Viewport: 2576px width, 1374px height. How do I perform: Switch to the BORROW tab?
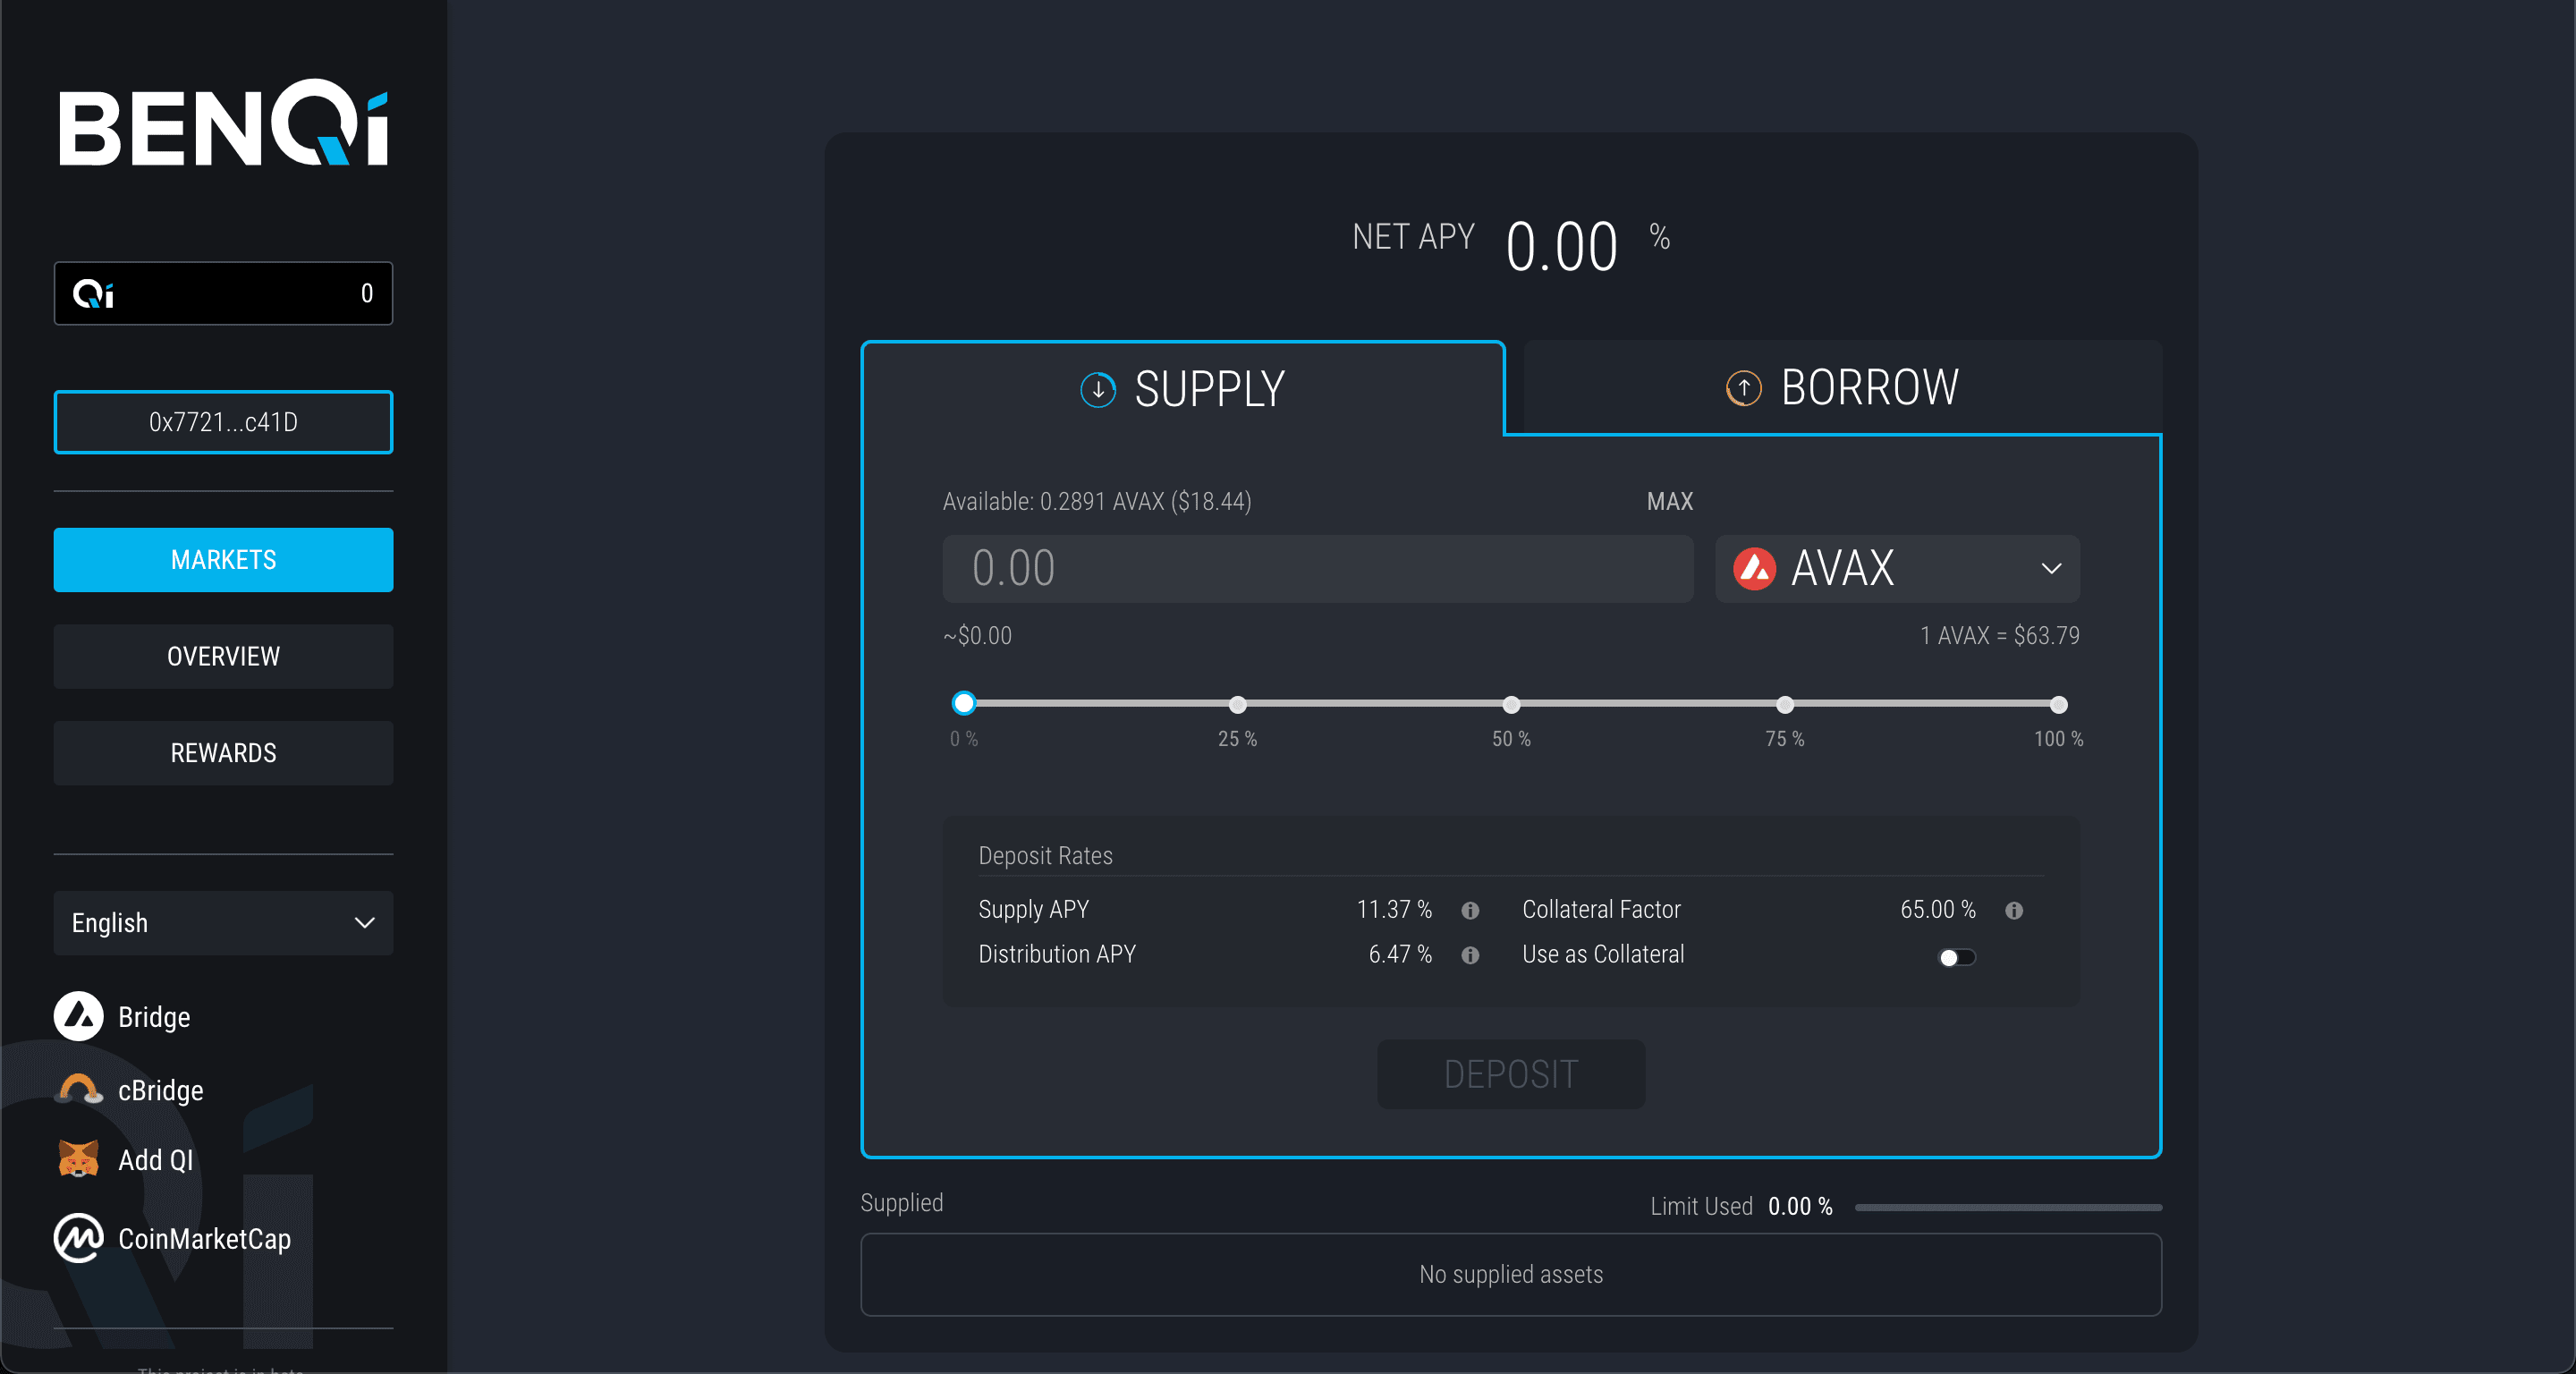pos(1842,388)
